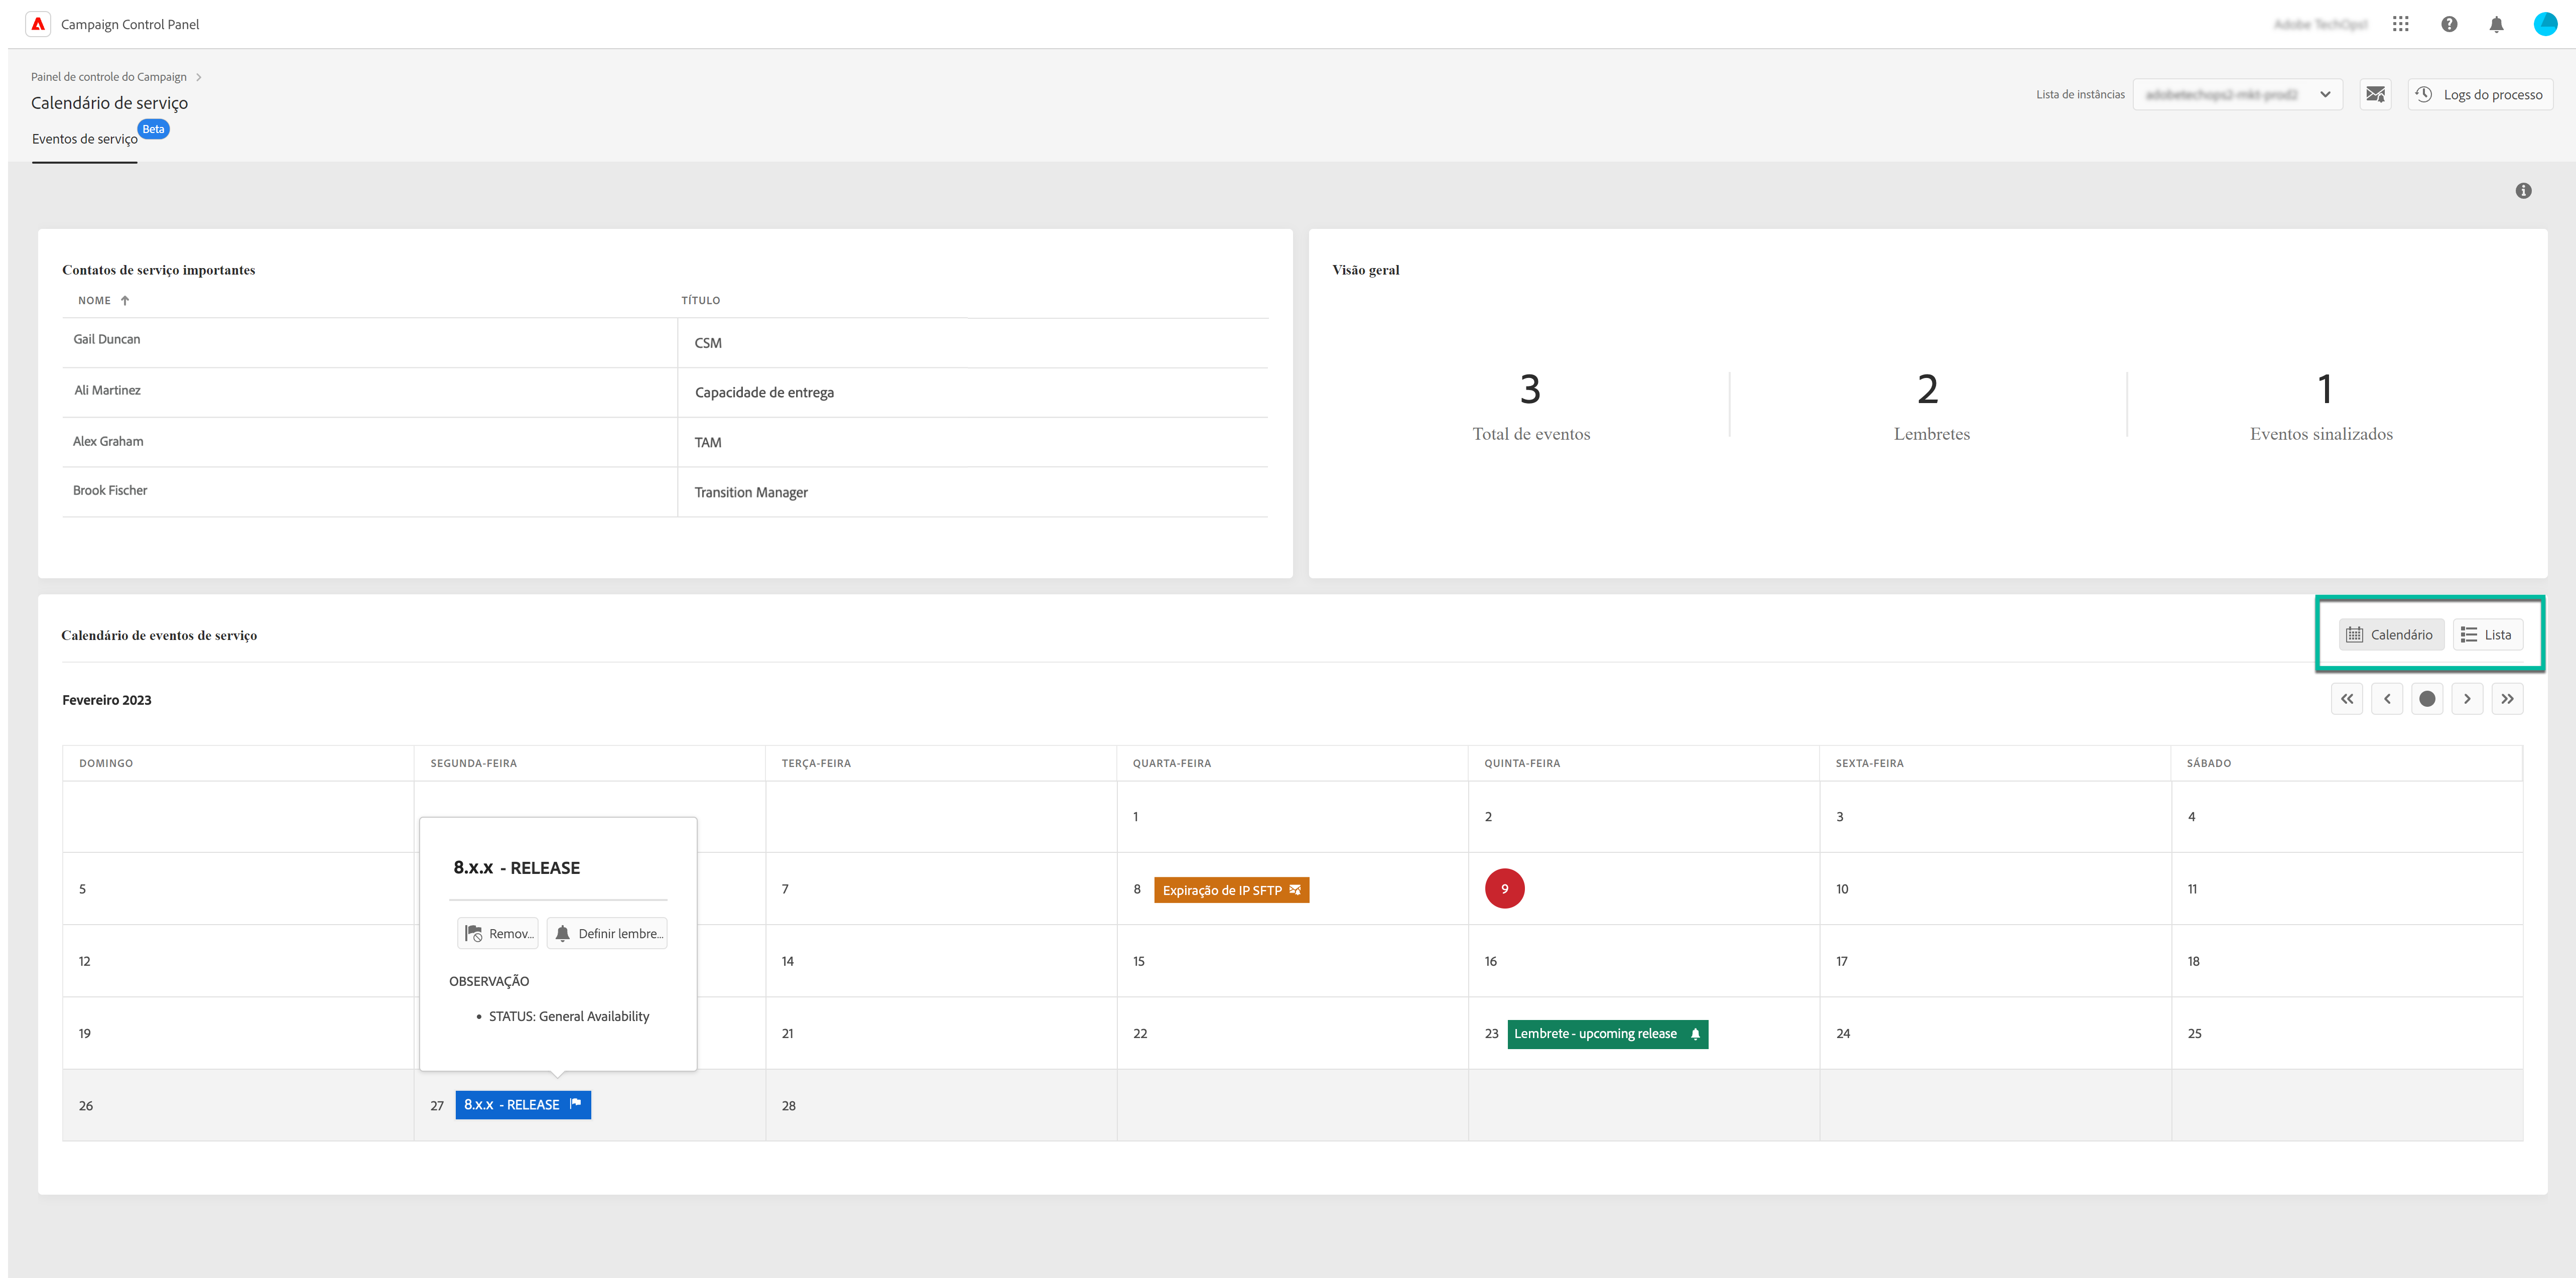The width and height of the screenshot is (2576, 1278).
Task: Click the email alerts envelope icon
Action: click(2375, 94)
